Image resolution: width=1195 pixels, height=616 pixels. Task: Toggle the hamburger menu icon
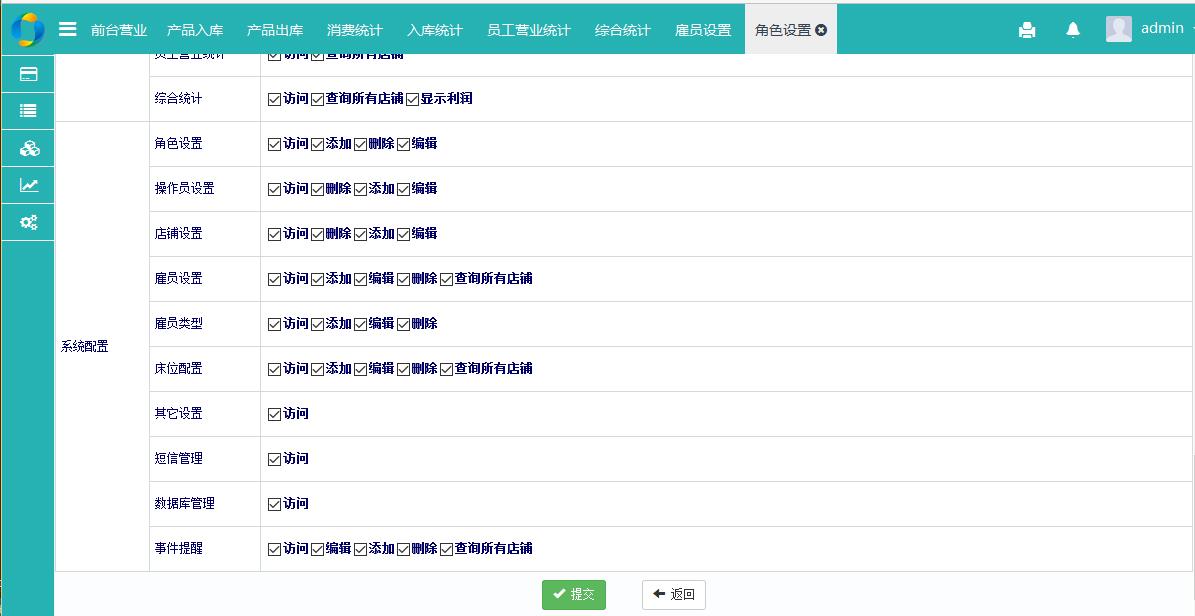[68, 29]
